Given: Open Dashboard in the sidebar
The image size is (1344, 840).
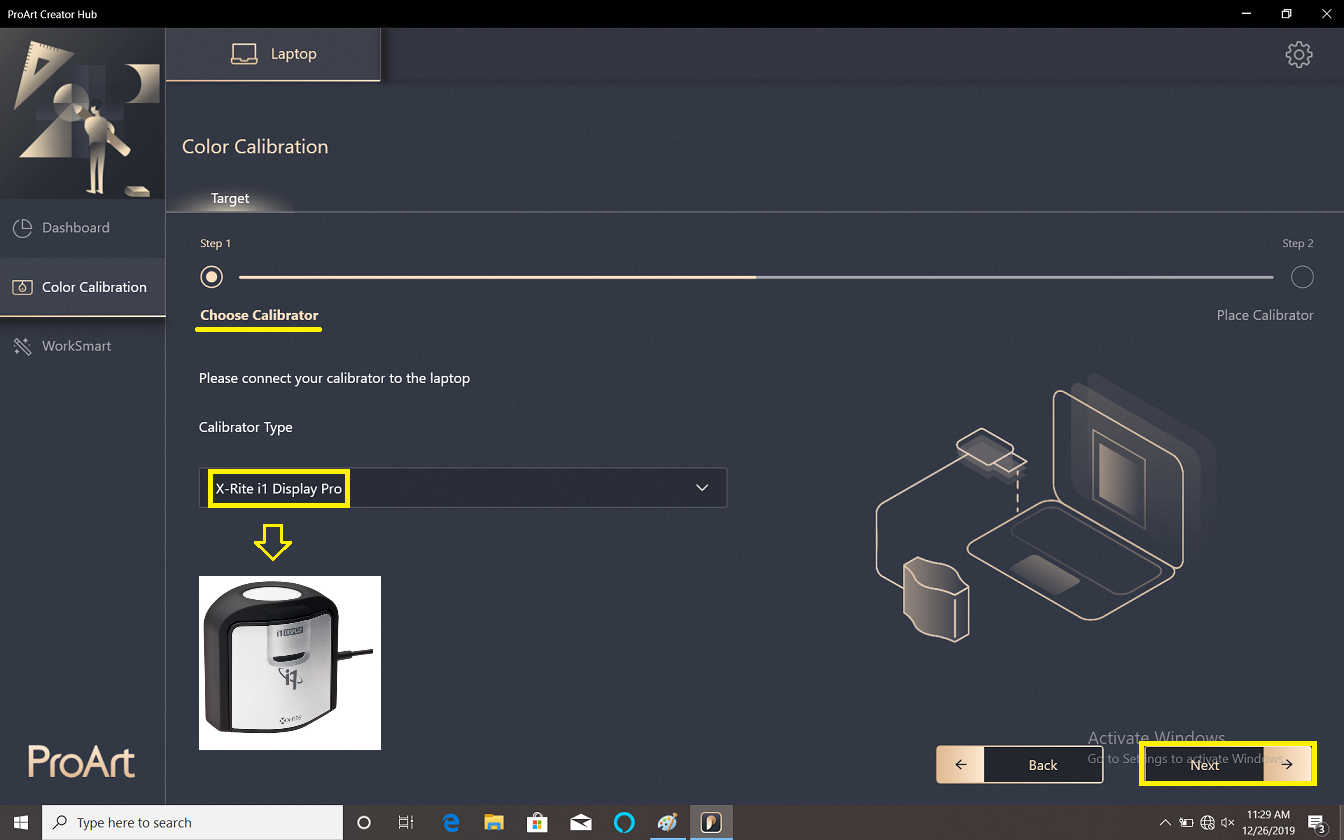Looking at the screenshot, I should pyautogui.click(x=82, y=228).
